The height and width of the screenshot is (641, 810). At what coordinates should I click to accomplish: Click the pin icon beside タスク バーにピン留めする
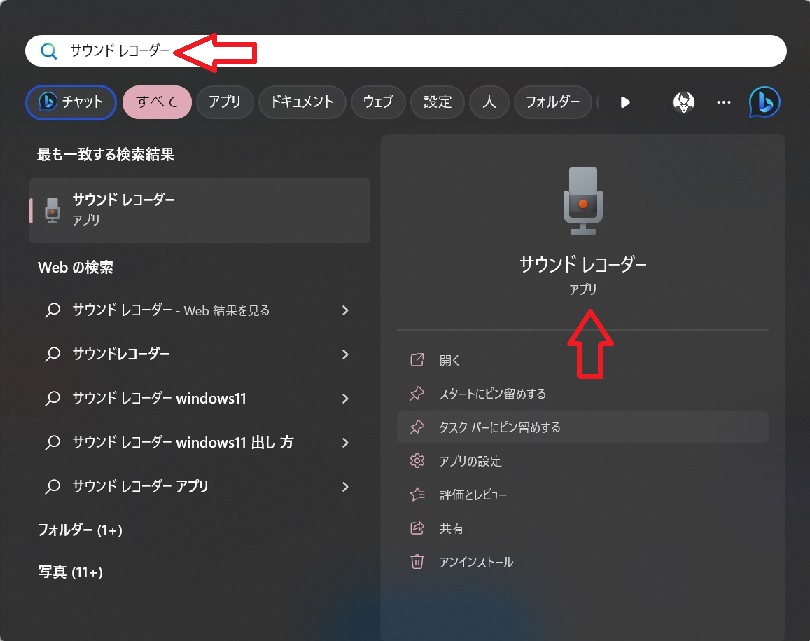[x=417, y=427]
